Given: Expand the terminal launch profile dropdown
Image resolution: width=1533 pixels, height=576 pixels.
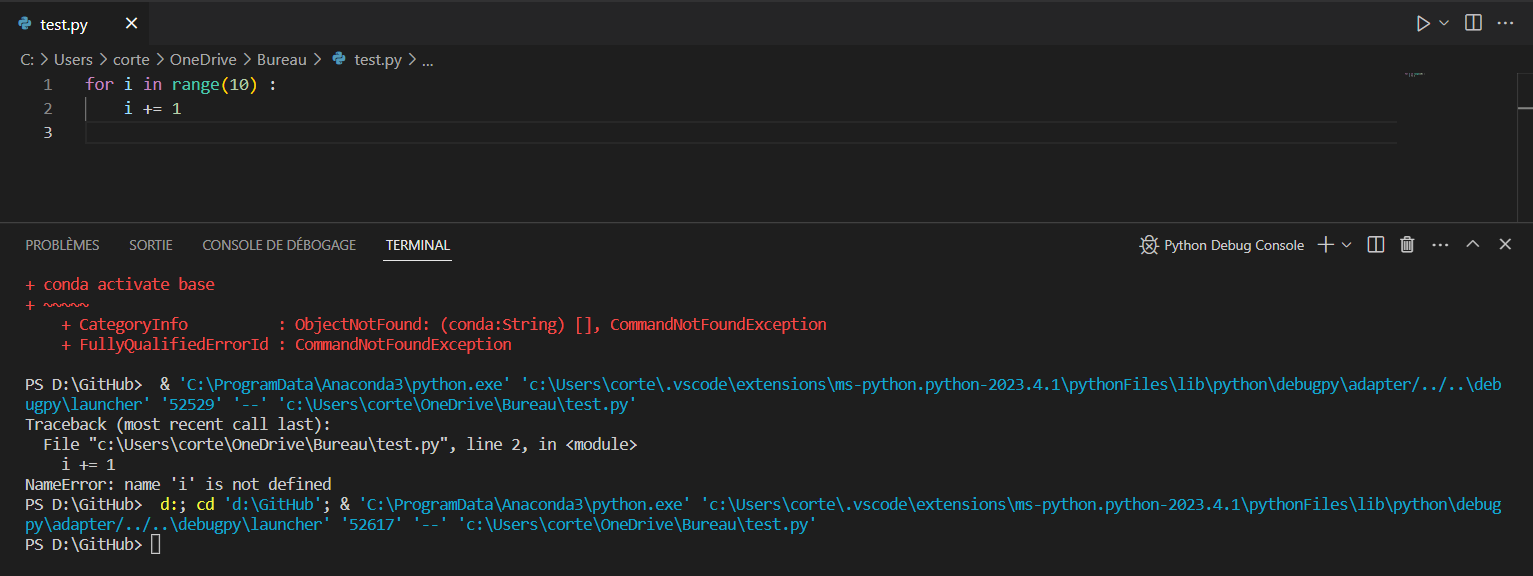Looking at the screenshot, I should [1346, 245].
